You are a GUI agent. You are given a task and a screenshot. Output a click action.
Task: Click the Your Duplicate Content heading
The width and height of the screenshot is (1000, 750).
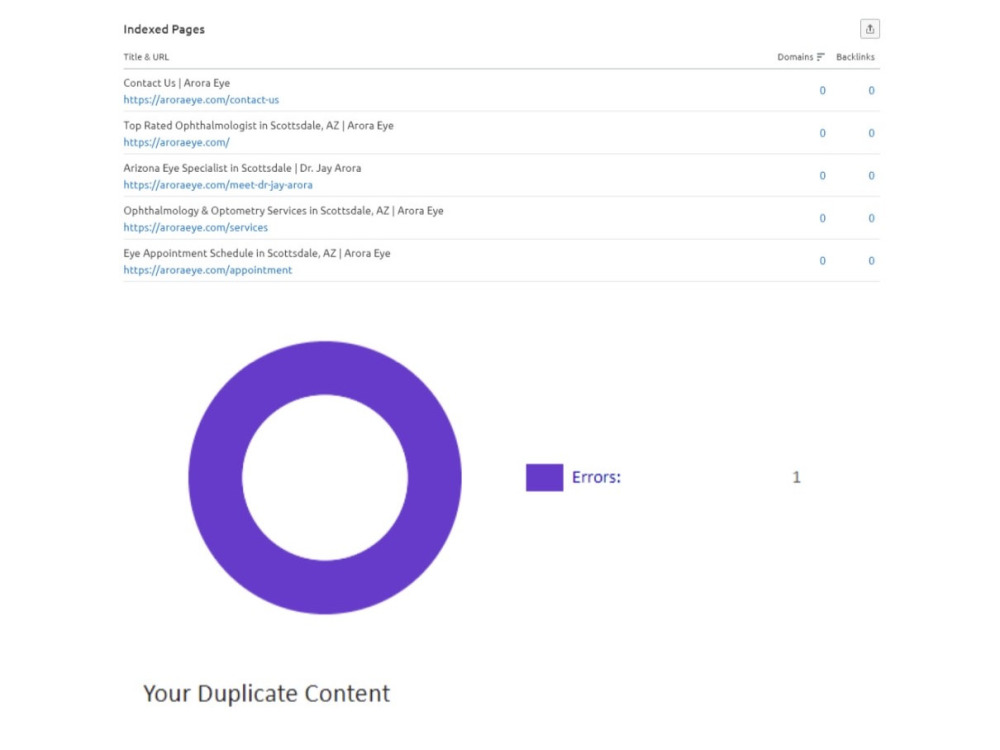[x=266, y=693]
